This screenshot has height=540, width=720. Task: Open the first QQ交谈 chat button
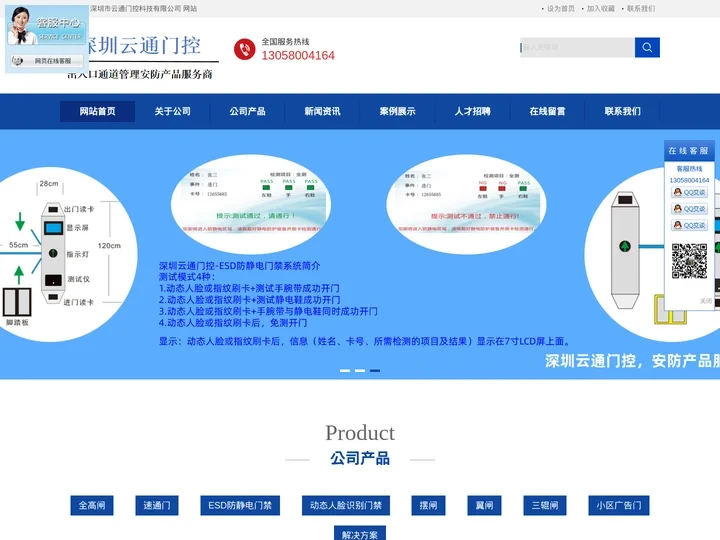pyautogui.click(x=689, y=192)
